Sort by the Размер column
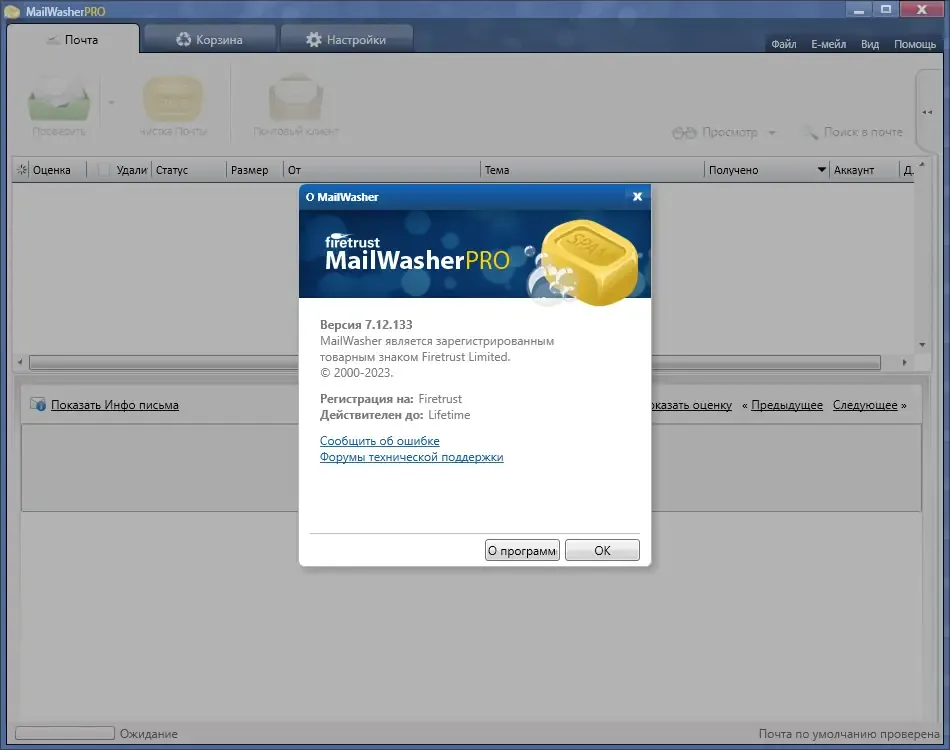This screenshot has width=950, height=750. pyautogui.click(x=254, y=170)
